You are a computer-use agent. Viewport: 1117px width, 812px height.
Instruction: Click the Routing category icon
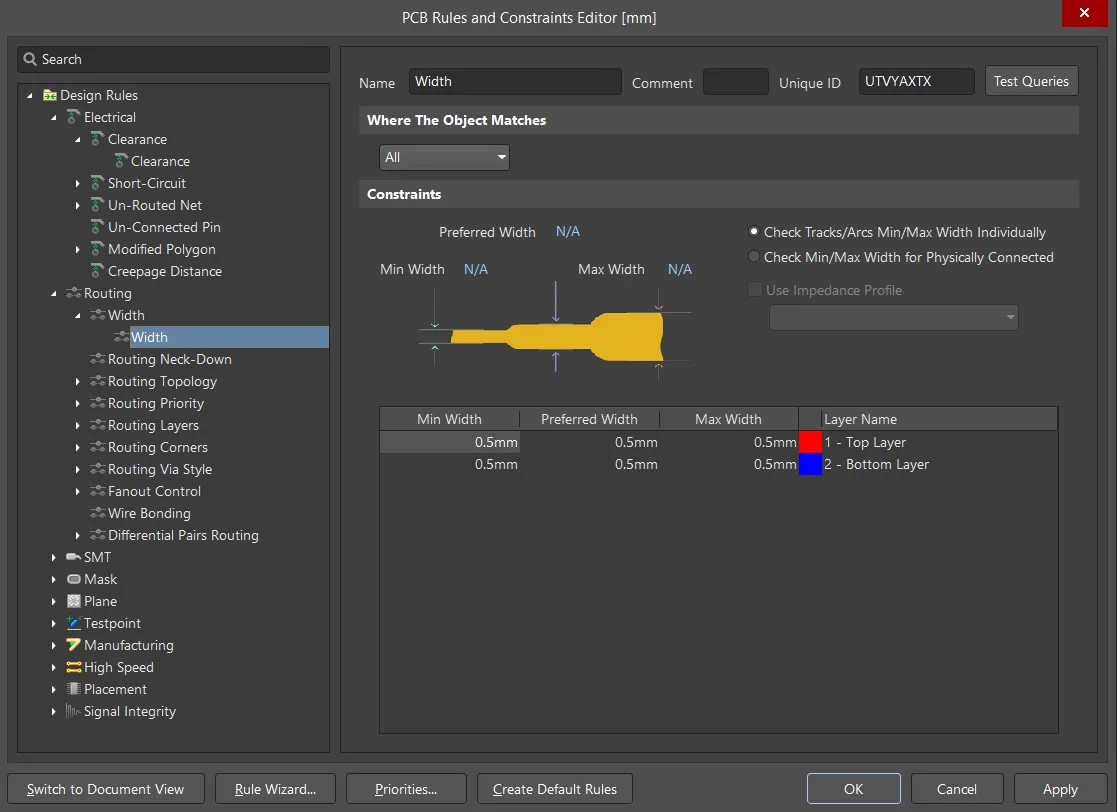coord(73,293)
